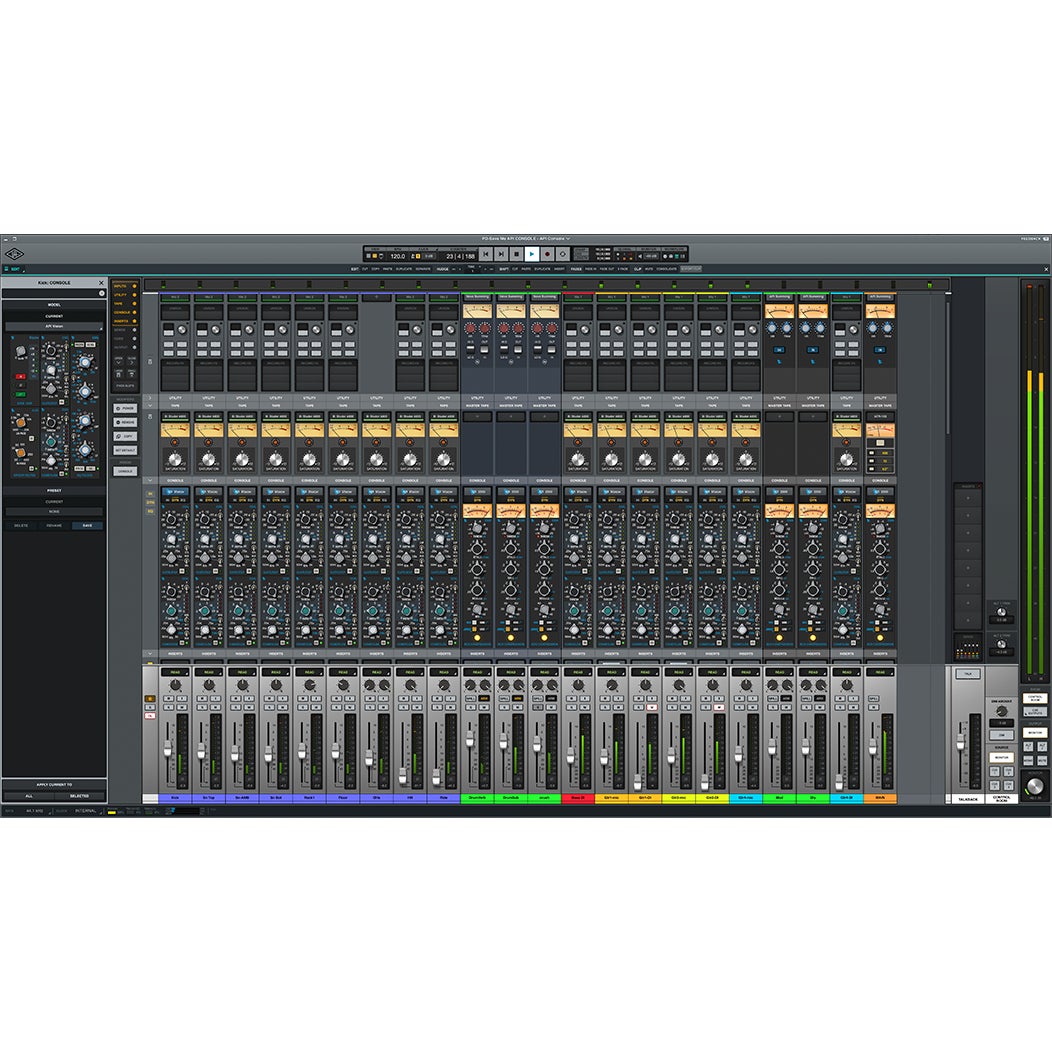
Task: Select FADES in the edit toolbar
Action: [x=576, y=269]
